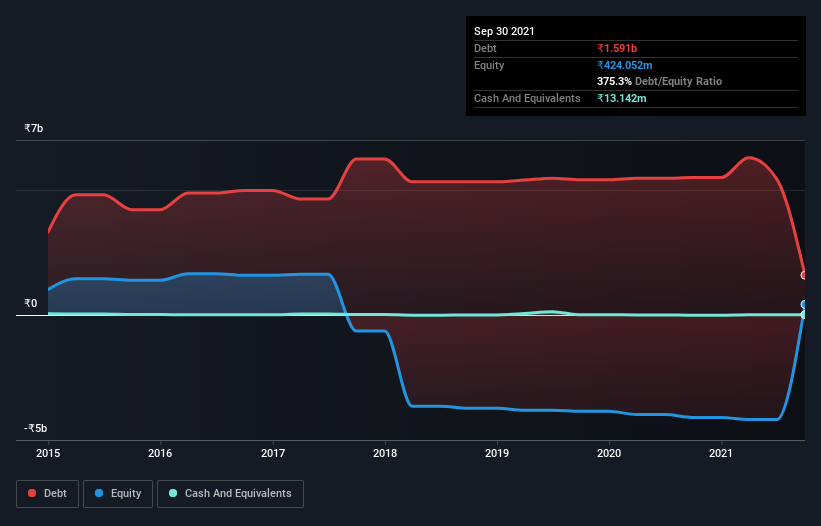Select the 2017 label on the x-axis
This screenshot has height=526, width=821.
pos(273,453)
